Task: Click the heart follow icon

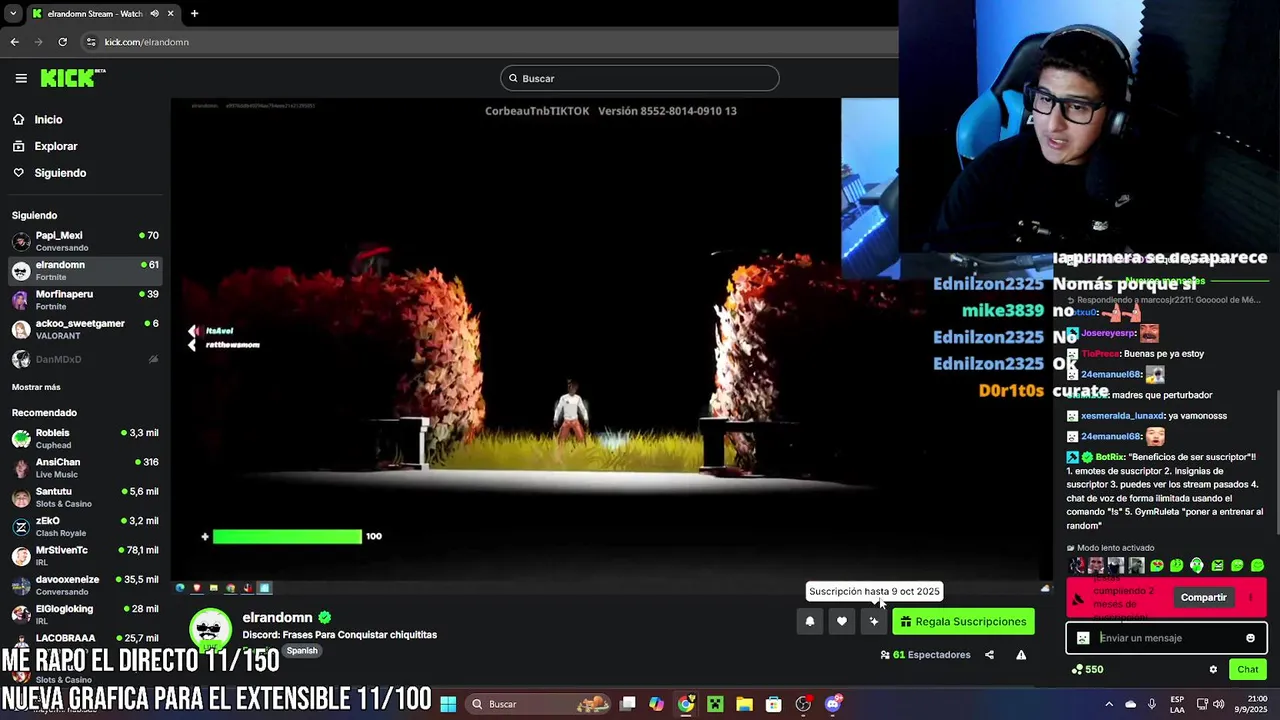Action: (842, 621)
